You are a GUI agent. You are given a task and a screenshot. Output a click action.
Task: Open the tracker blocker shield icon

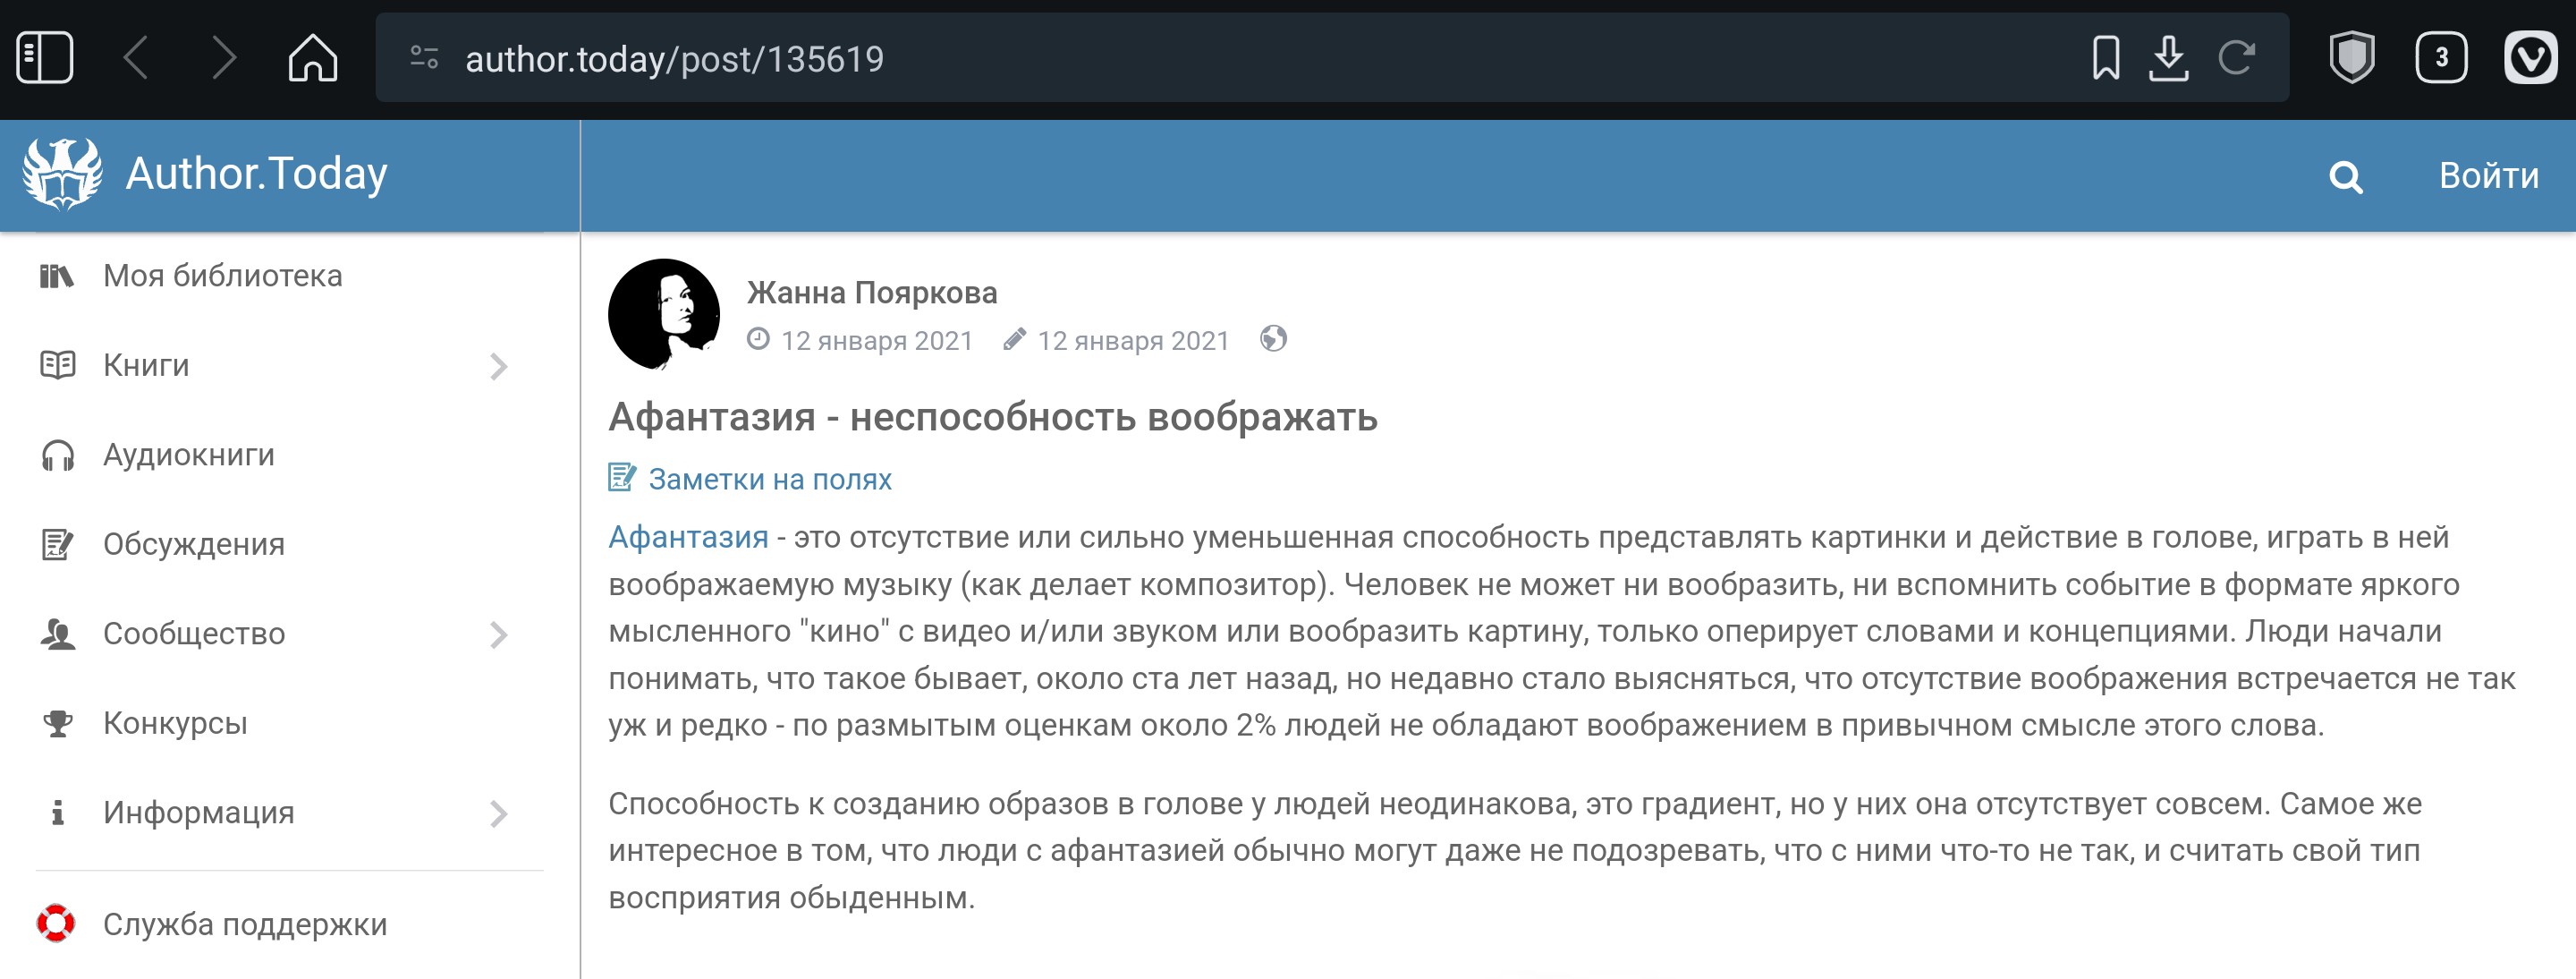(x=2351, y=58)
